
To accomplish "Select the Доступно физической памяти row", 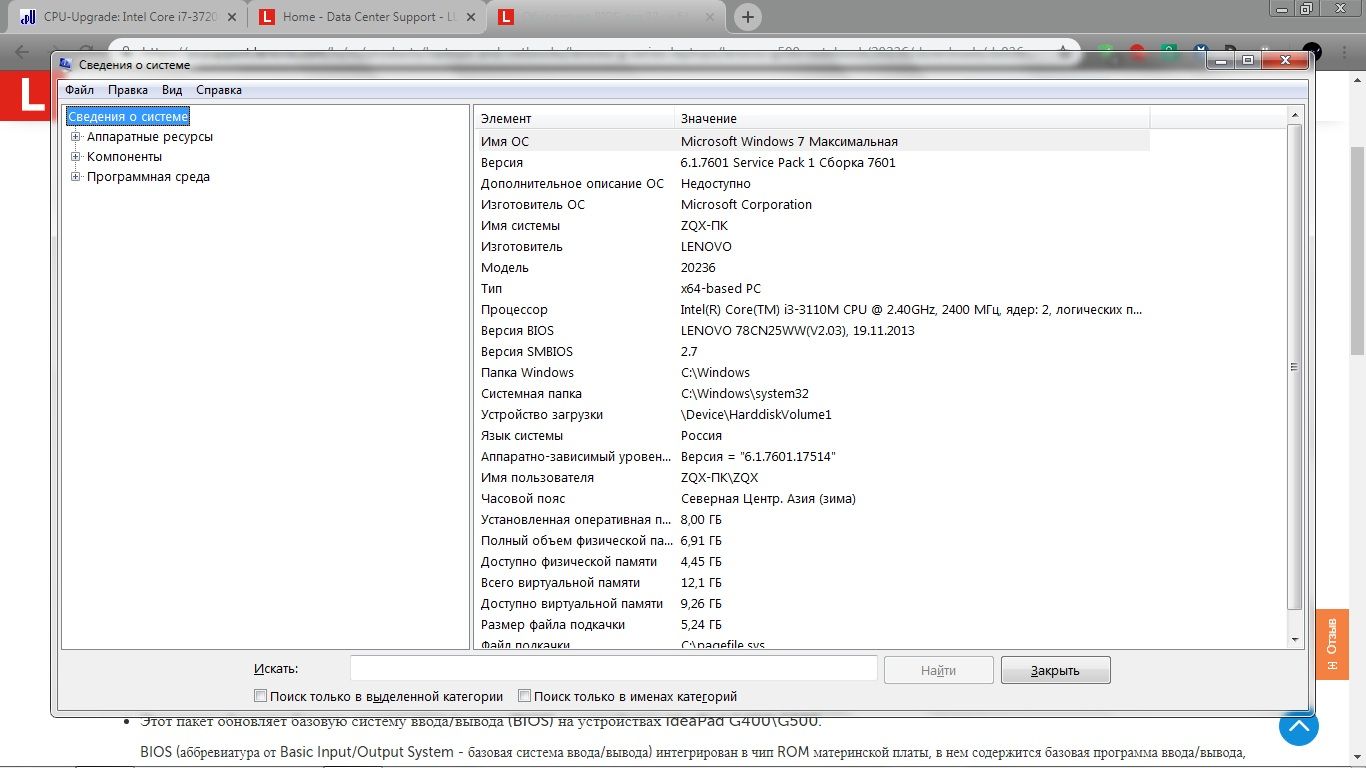I will click(811, 561).
